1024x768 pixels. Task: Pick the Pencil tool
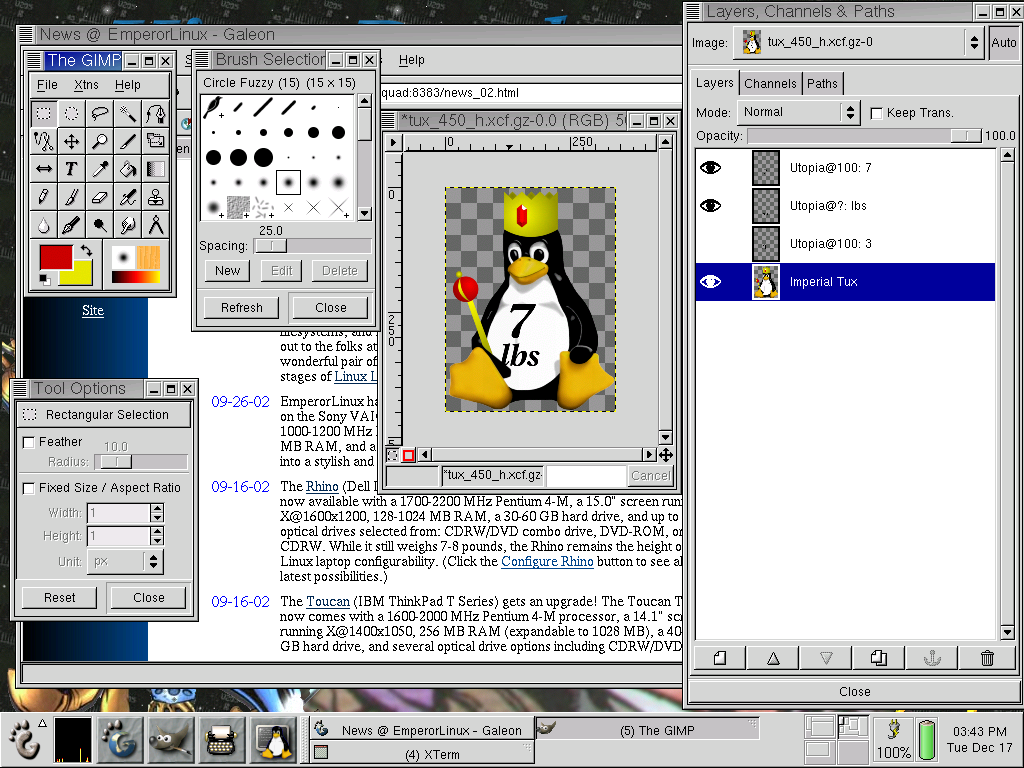(43, 197)
